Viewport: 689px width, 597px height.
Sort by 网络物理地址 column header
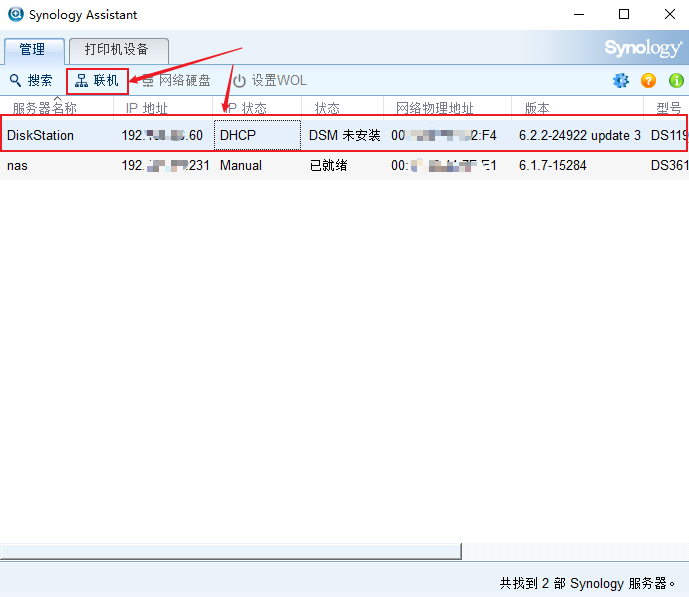point(447,107)
